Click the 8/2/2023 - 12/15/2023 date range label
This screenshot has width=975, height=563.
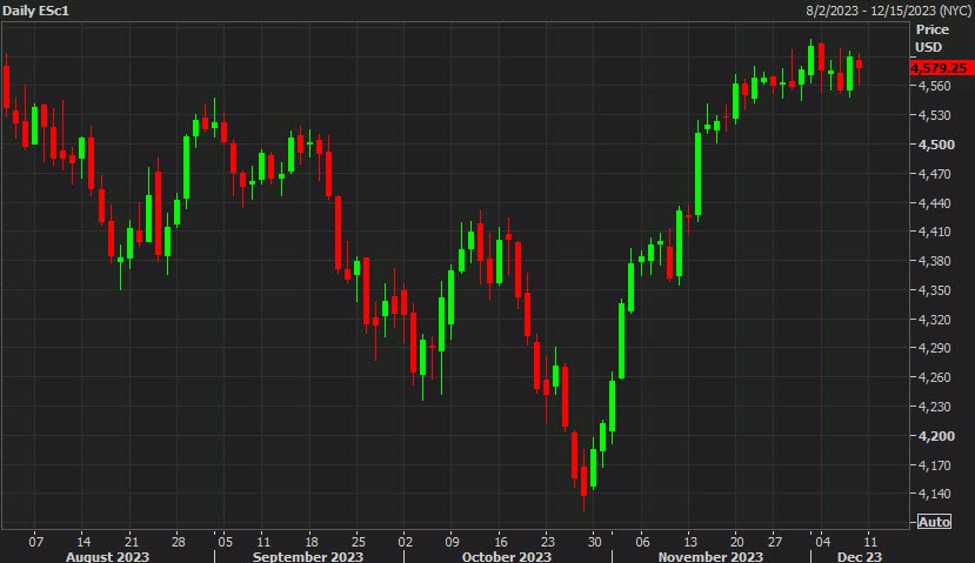889,11
